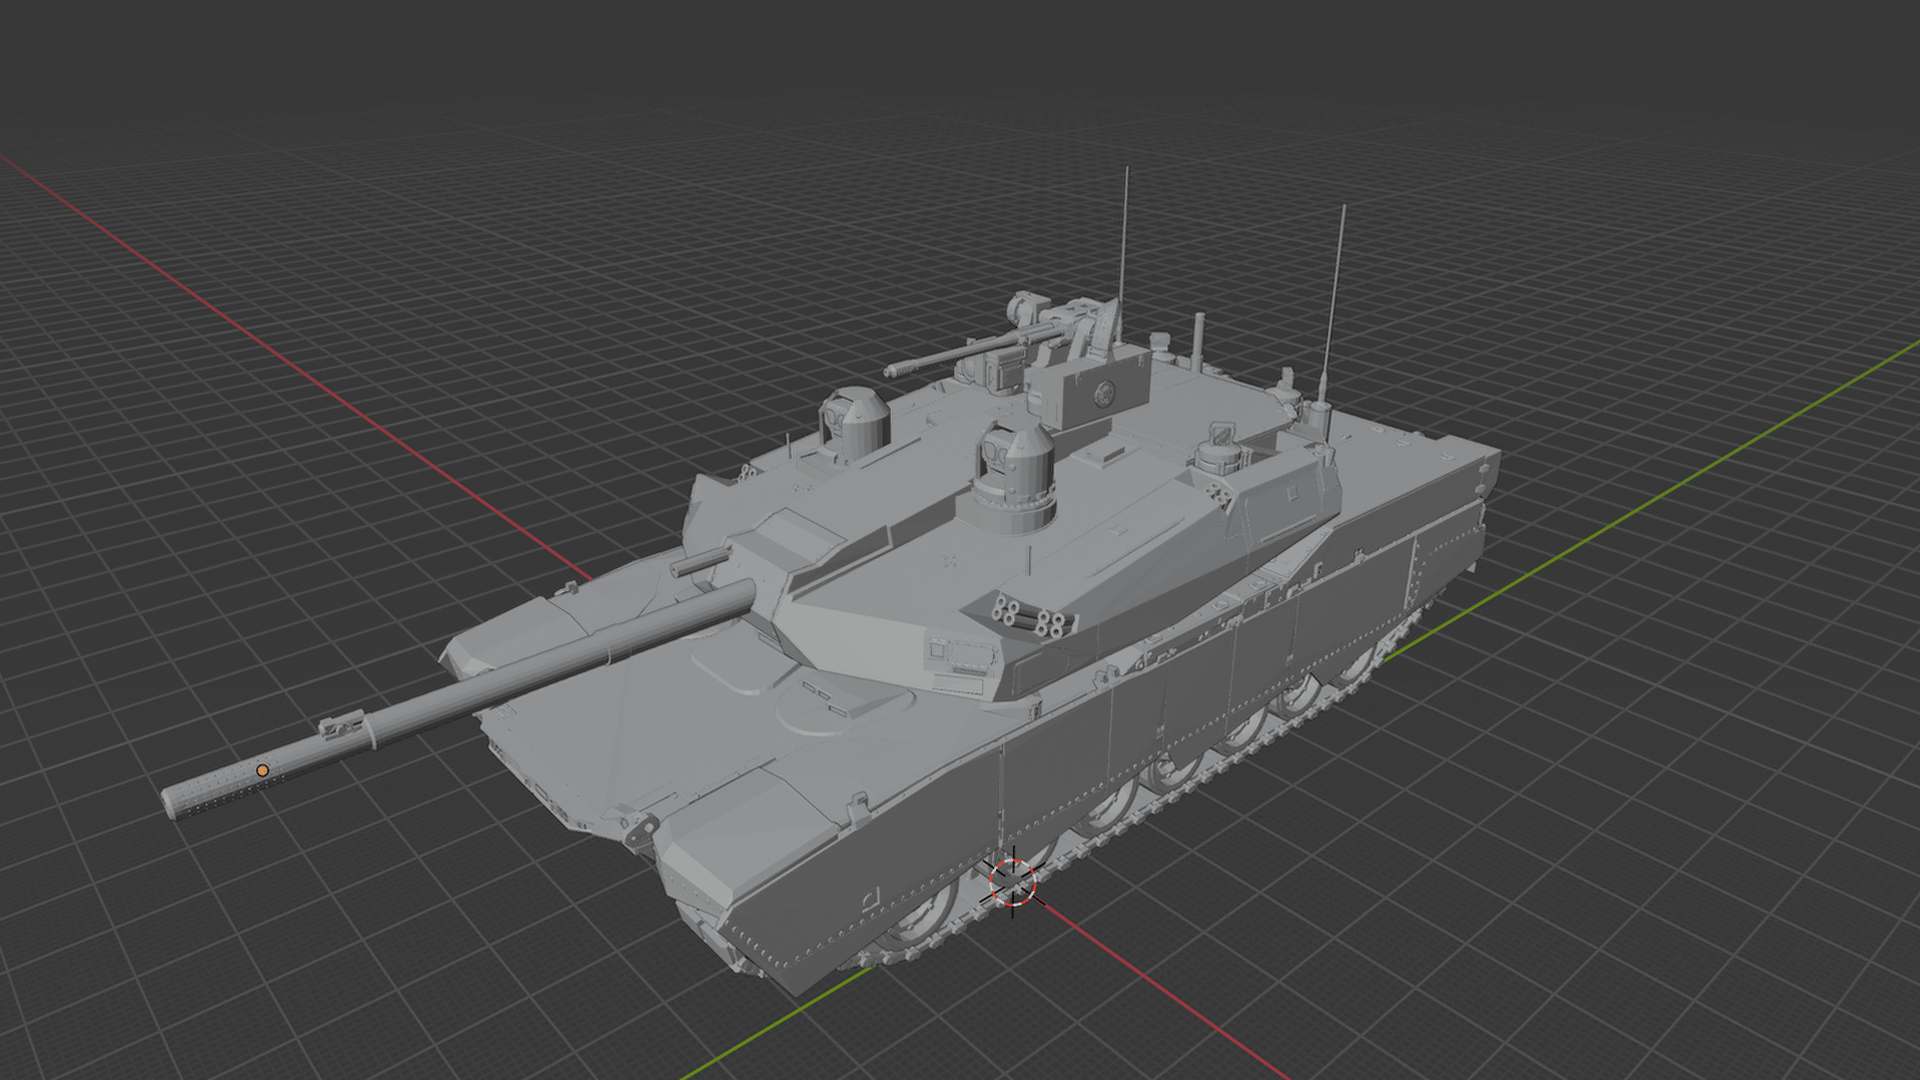
Task: Click the red-white 3D cursor near the tracks
Action: click(x=1012, y=882)
